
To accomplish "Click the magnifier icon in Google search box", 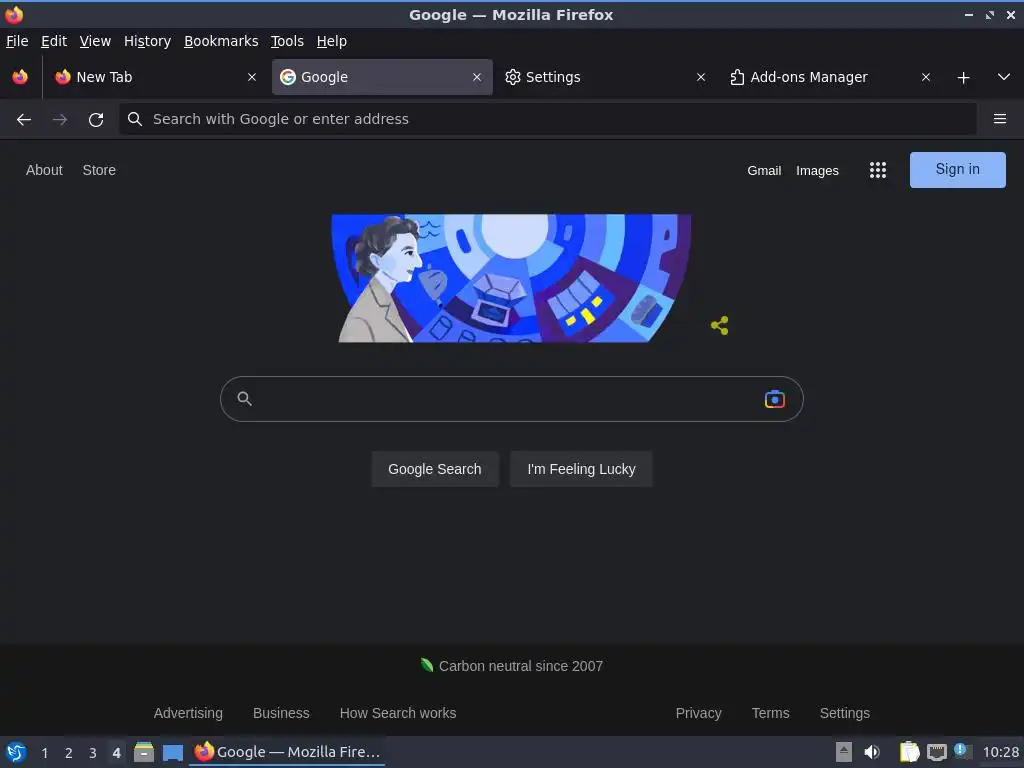I will pyautogui.click(x=244, y=398).
